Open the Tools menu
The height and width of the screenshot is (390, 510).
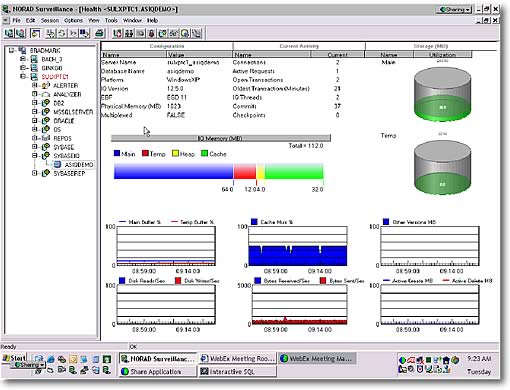(x=111, y=21)
